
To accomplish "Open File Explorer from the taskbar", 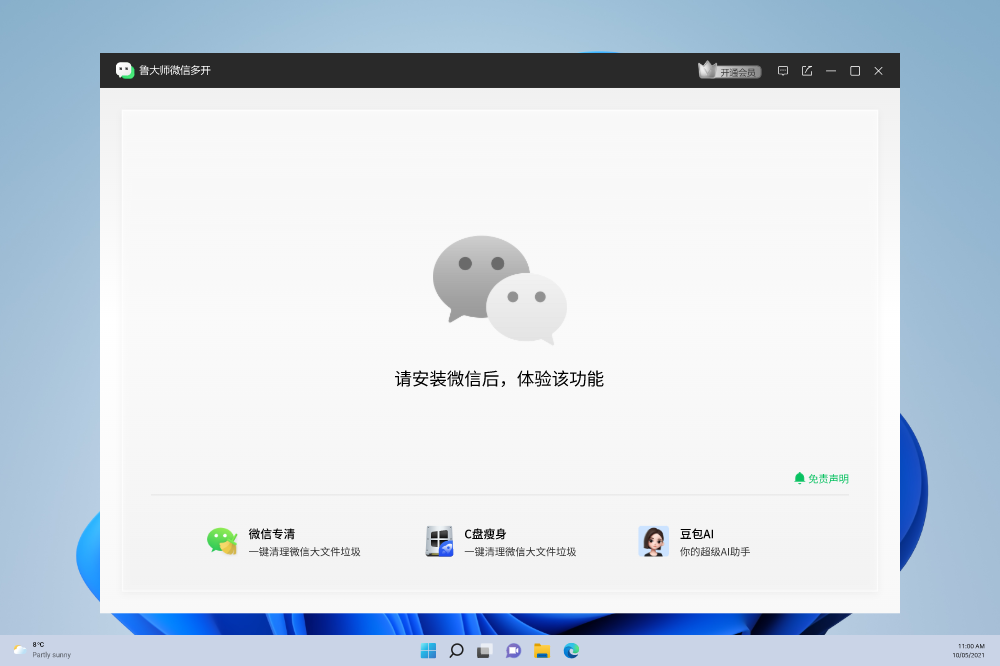I will click(541, 650).
